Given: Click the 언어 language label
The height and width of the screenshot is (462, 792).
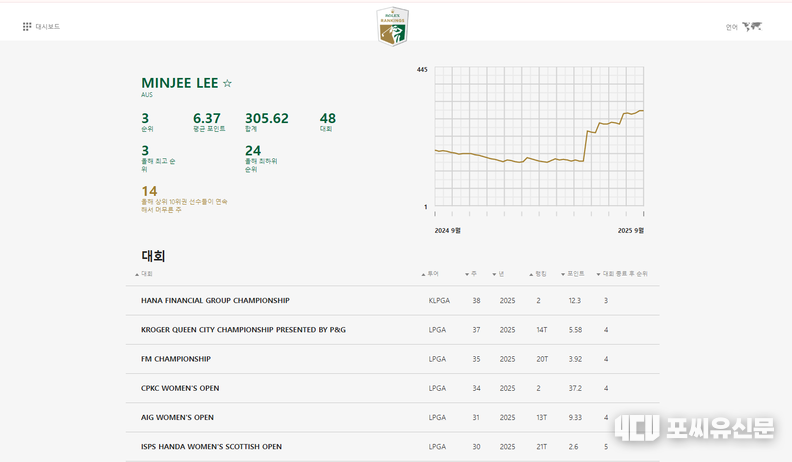Looking at the screenshot, I should tap(731, 27).
